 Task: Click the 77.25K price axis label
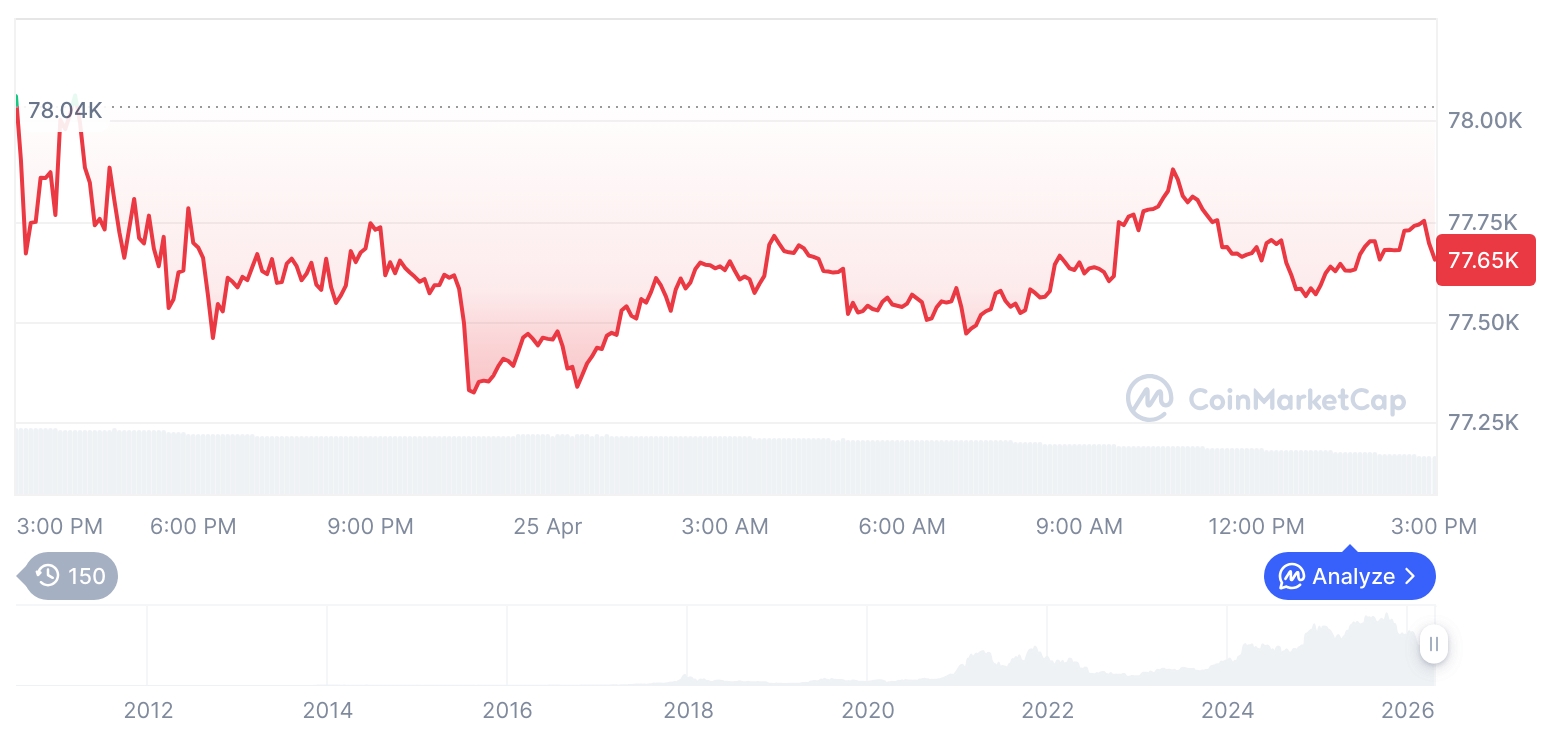[x=1483, y=423]
